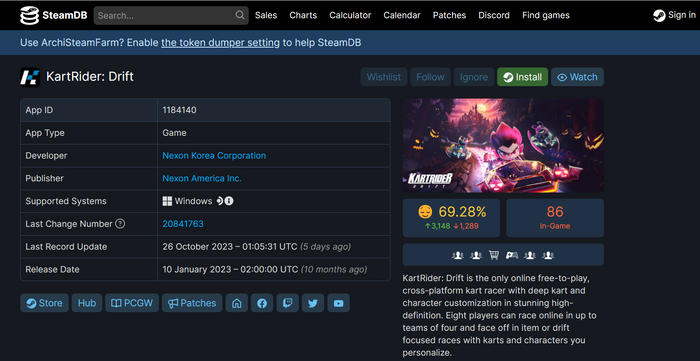Click the Patches button below the table
Image resolution: width=700 pixels, height=361 pixels.
click(x=192, y=303)
